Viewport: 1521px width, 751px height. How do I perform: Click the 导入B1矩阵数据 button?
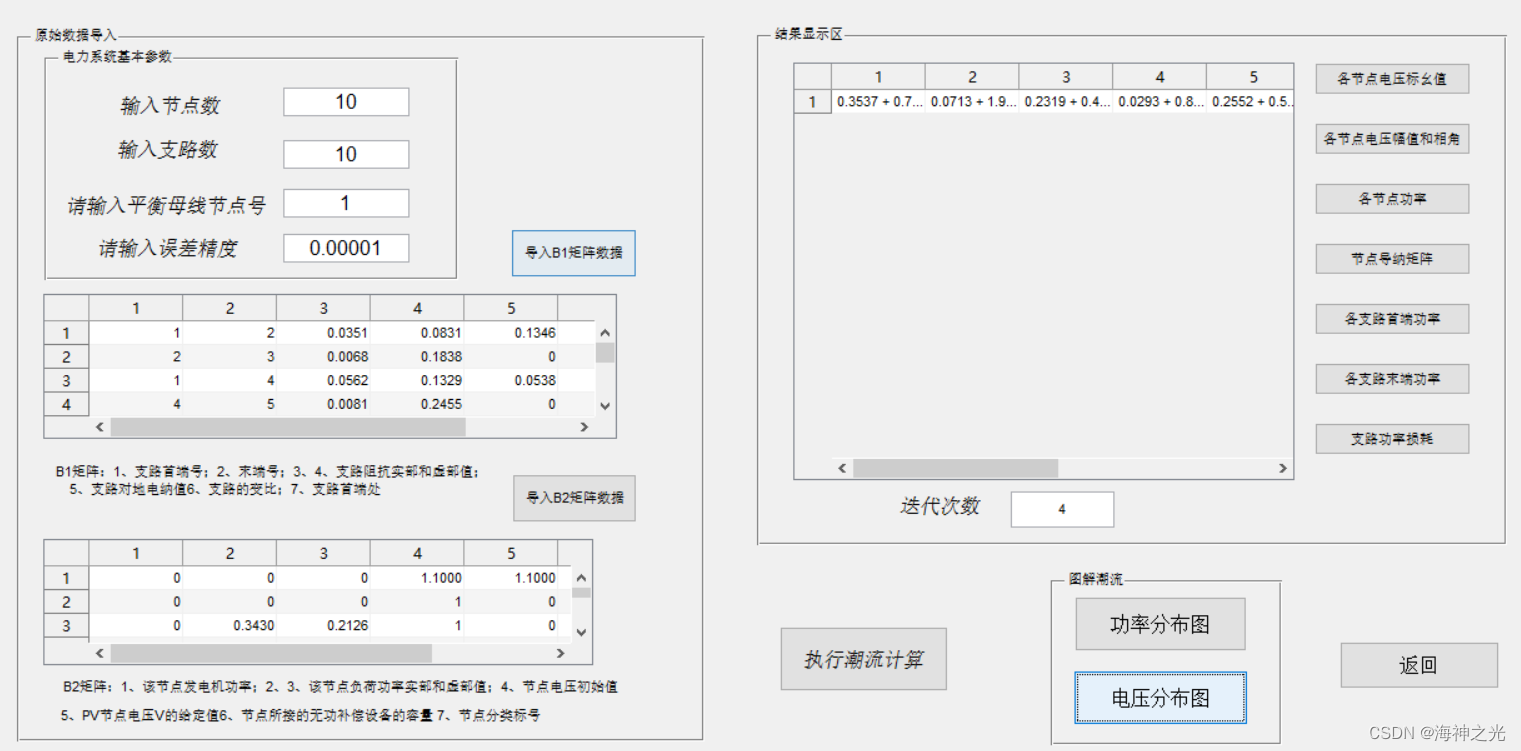574,253
